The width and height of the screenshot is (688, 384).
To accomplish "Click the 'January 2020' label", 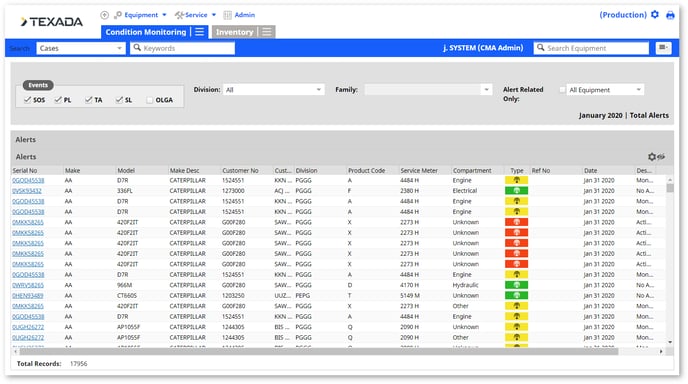I will 600,115.
